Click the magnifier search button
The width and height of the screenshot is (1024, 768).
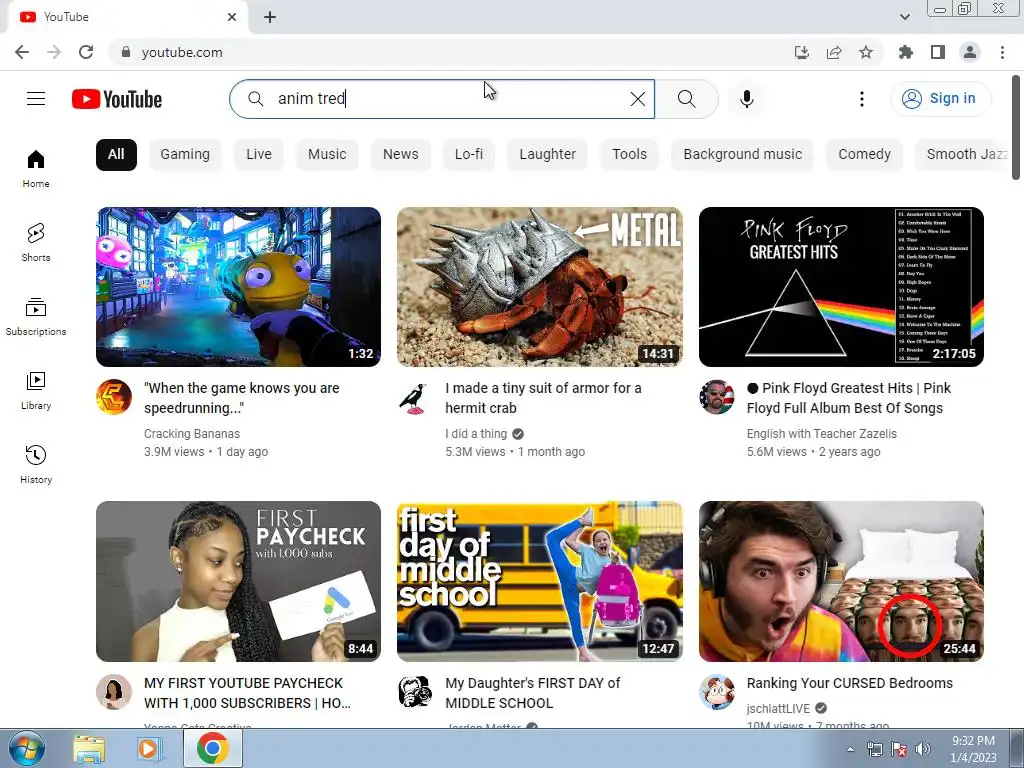tap(686, 99)
